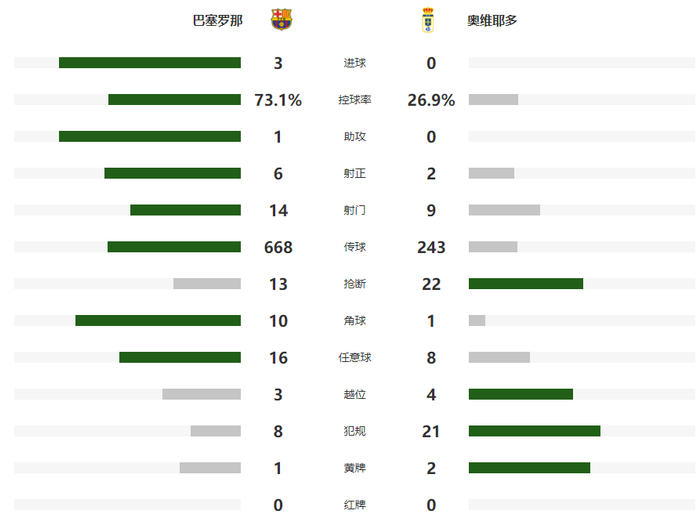Click the 黄牌 stat label
700x525 pixels.
(354, 468)
